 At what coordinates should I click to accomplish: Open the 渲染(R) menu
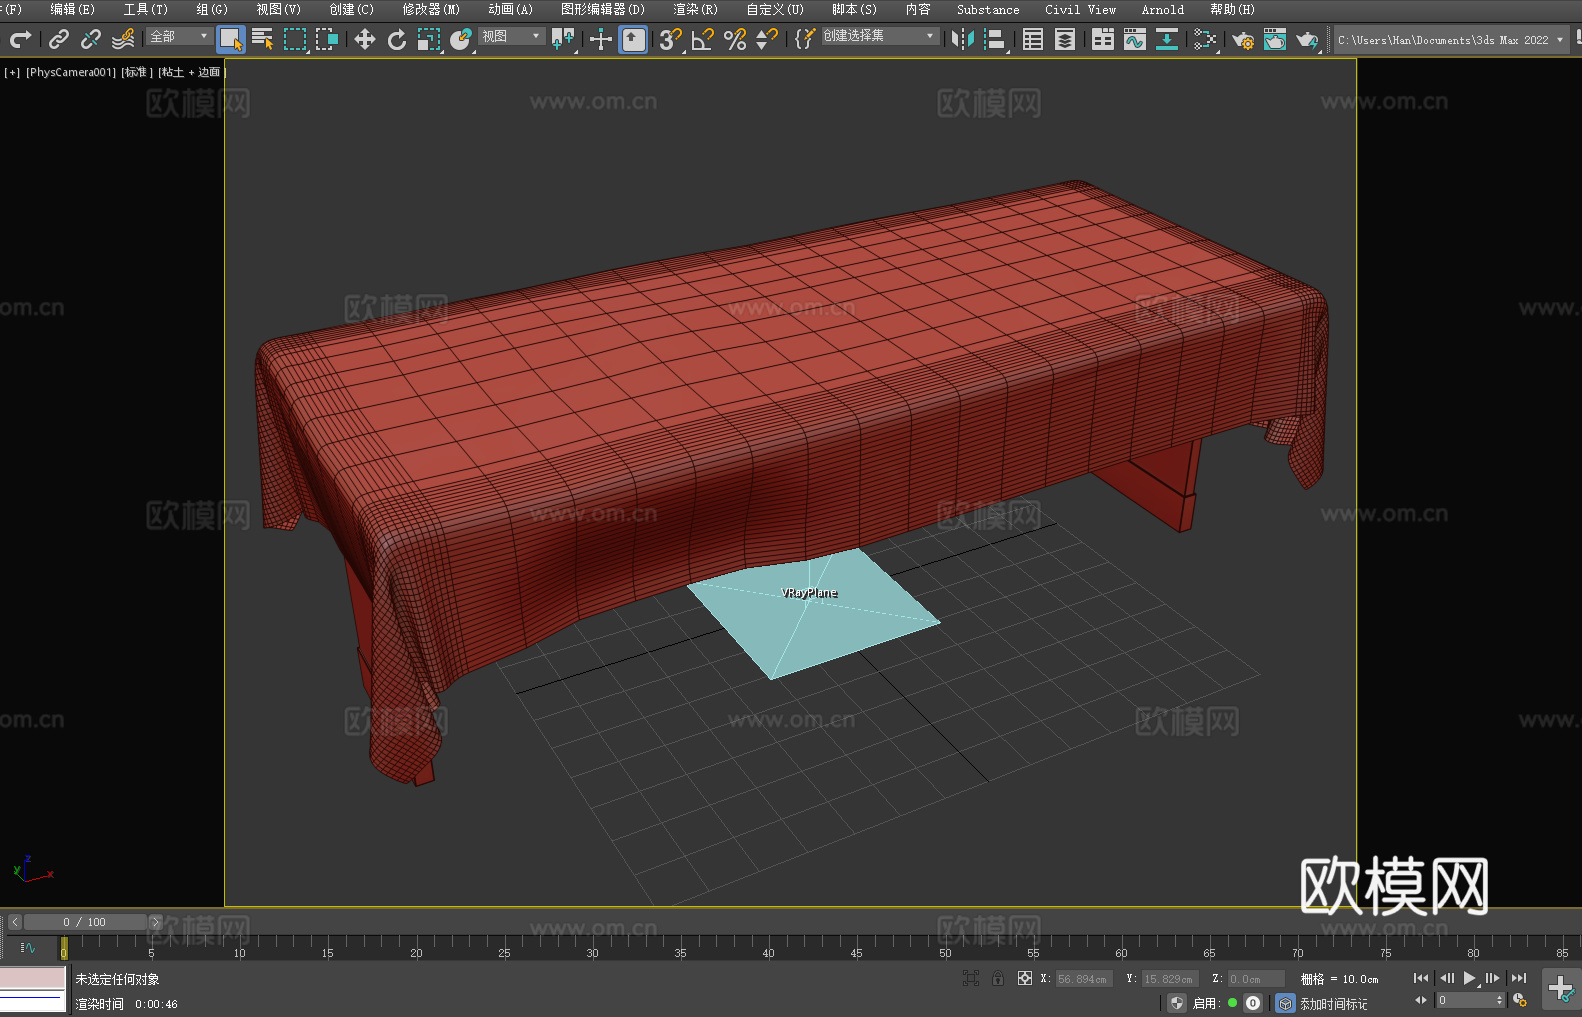[695, 10]
